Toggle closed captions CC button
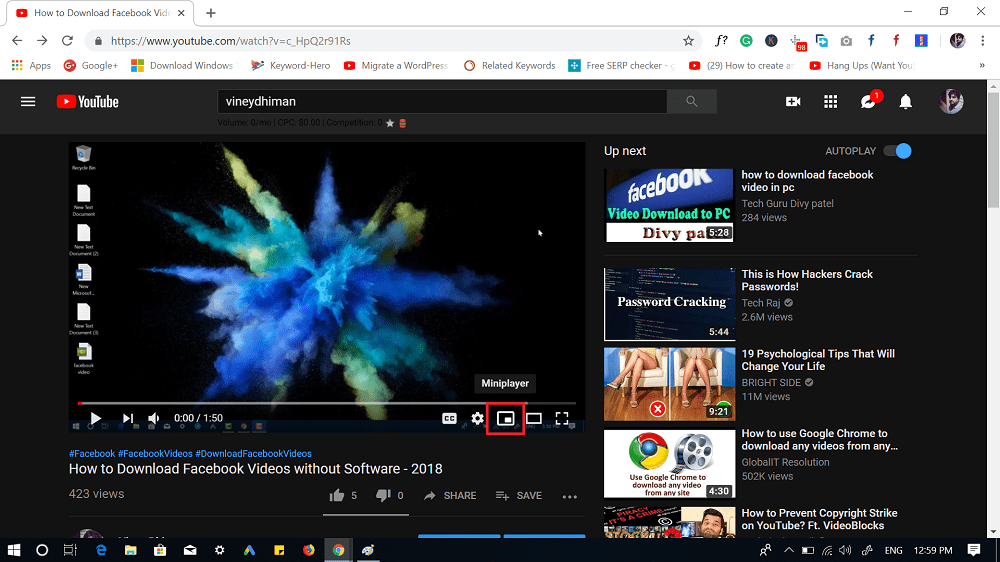 point(449,418)
